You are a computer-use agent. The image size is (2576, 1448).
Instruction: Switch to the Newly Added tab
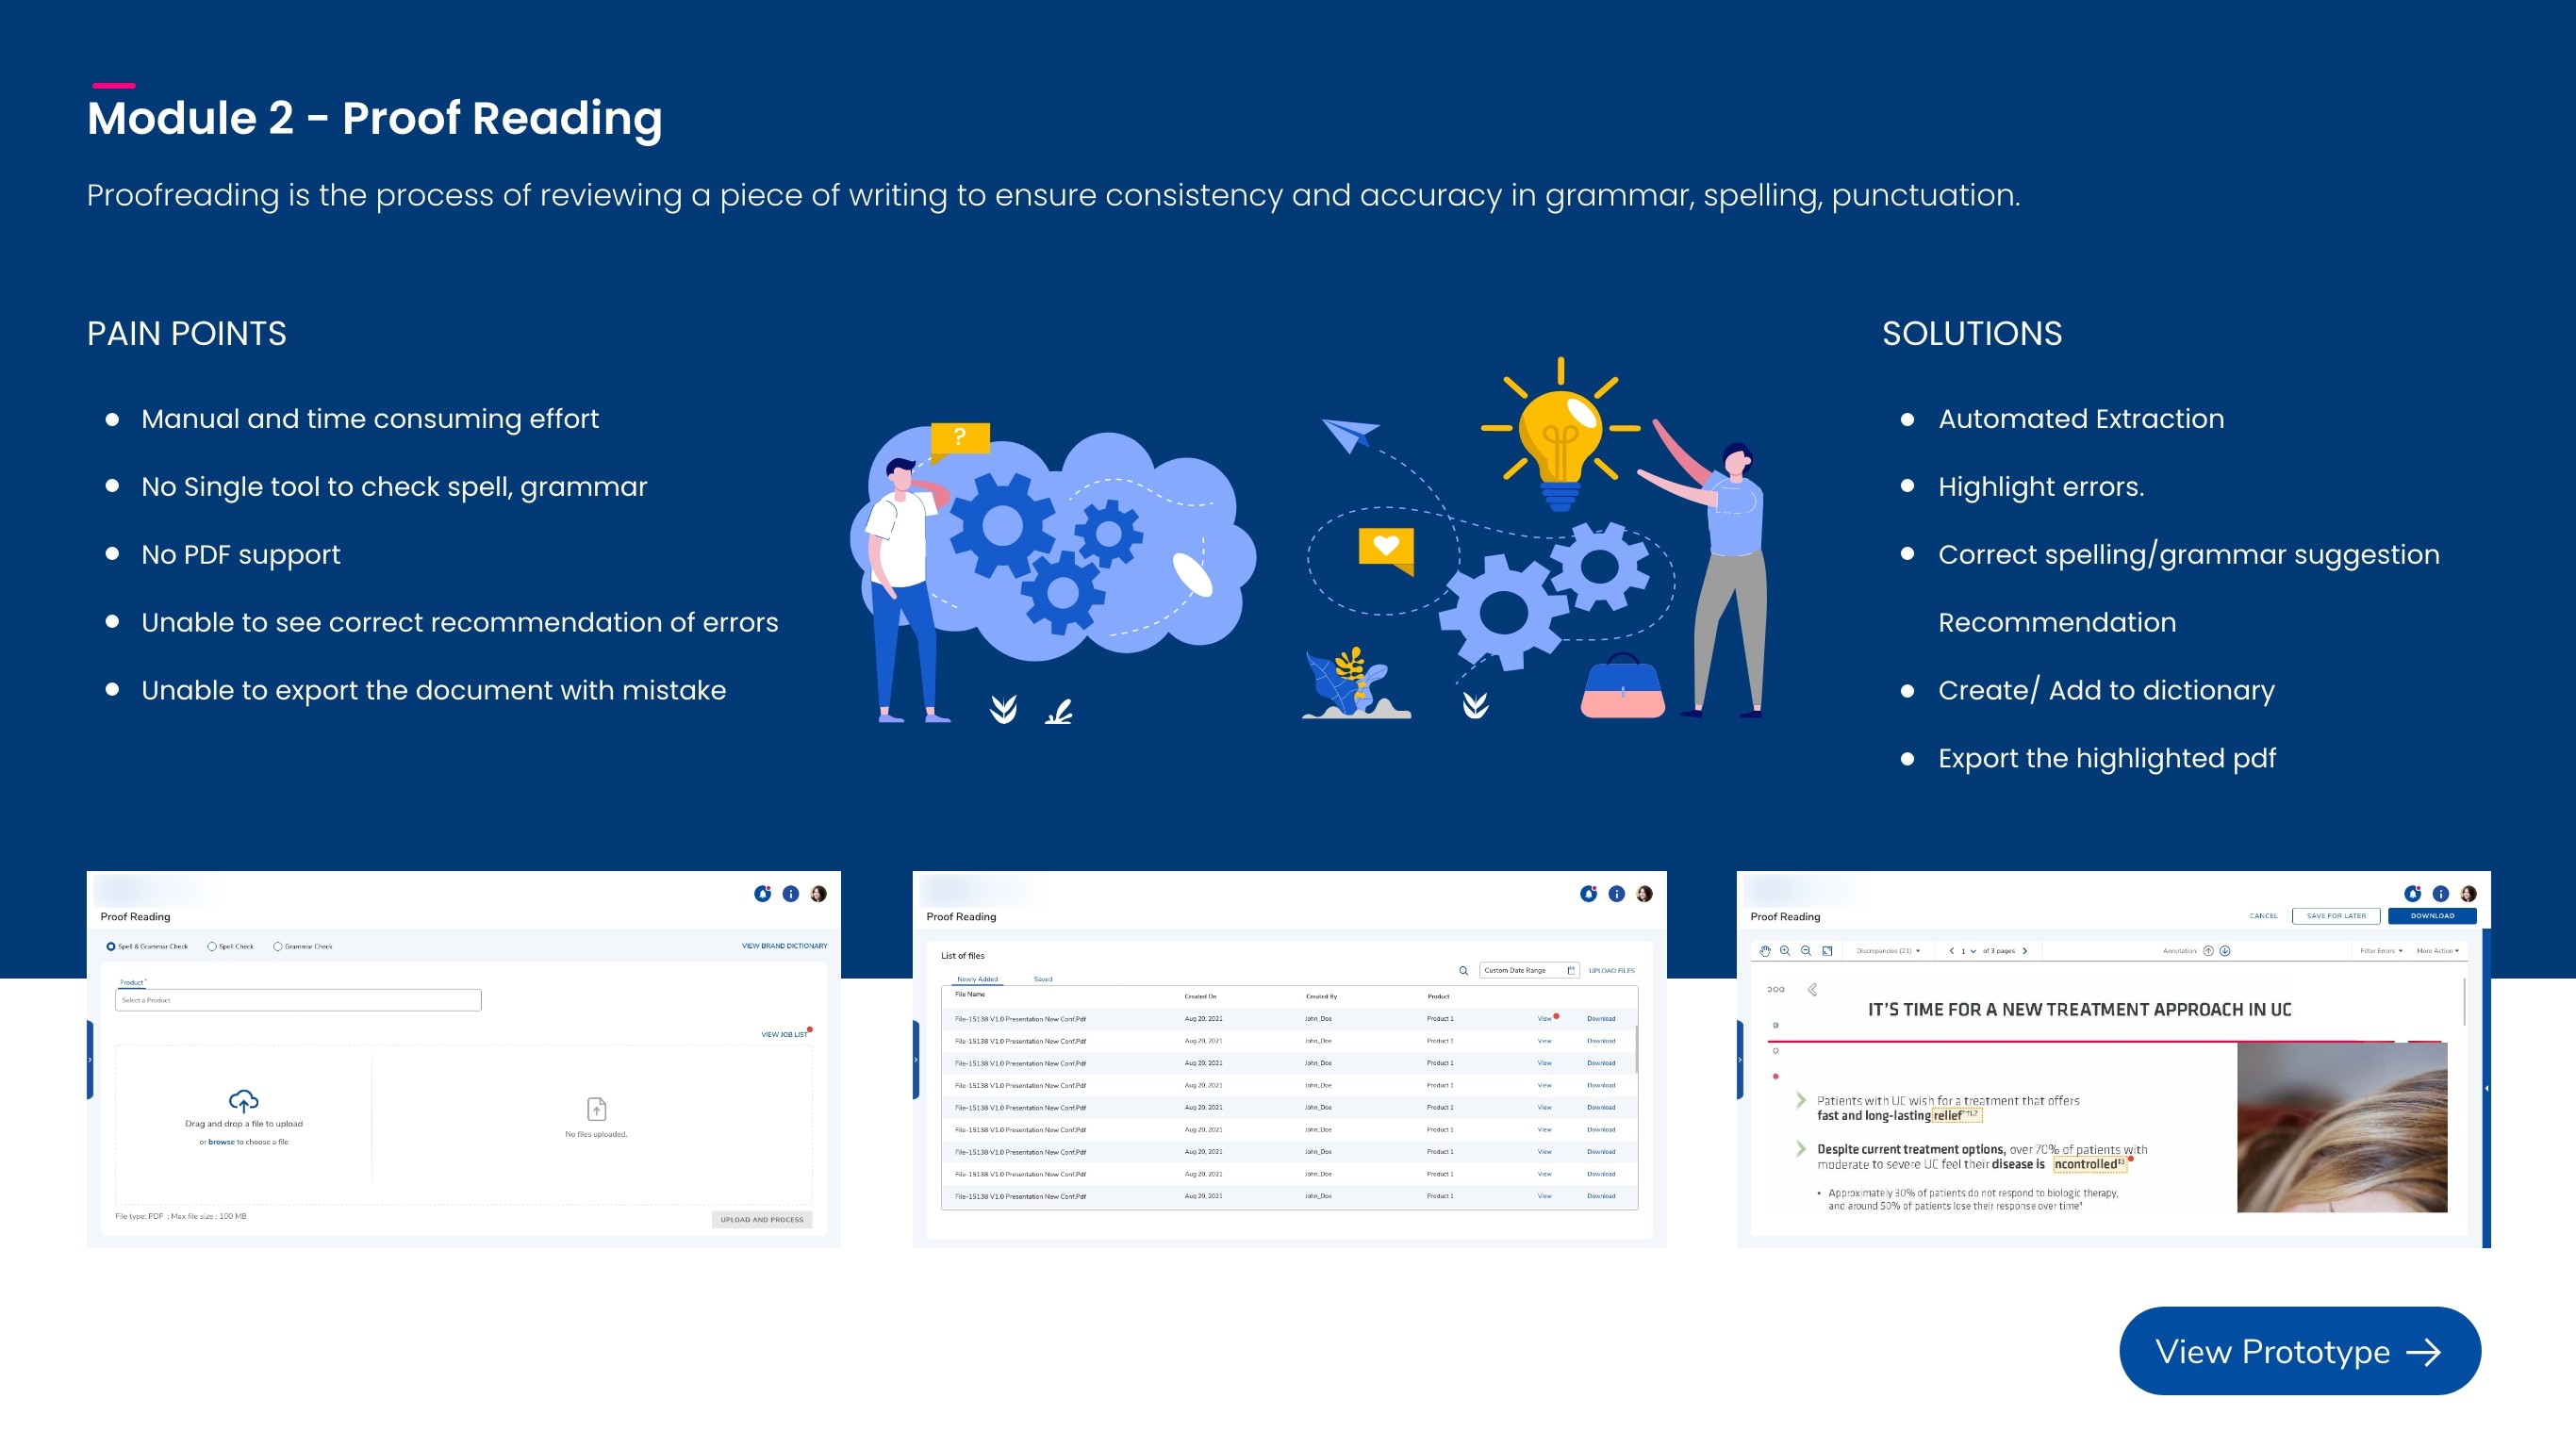[x=977, y=979]
